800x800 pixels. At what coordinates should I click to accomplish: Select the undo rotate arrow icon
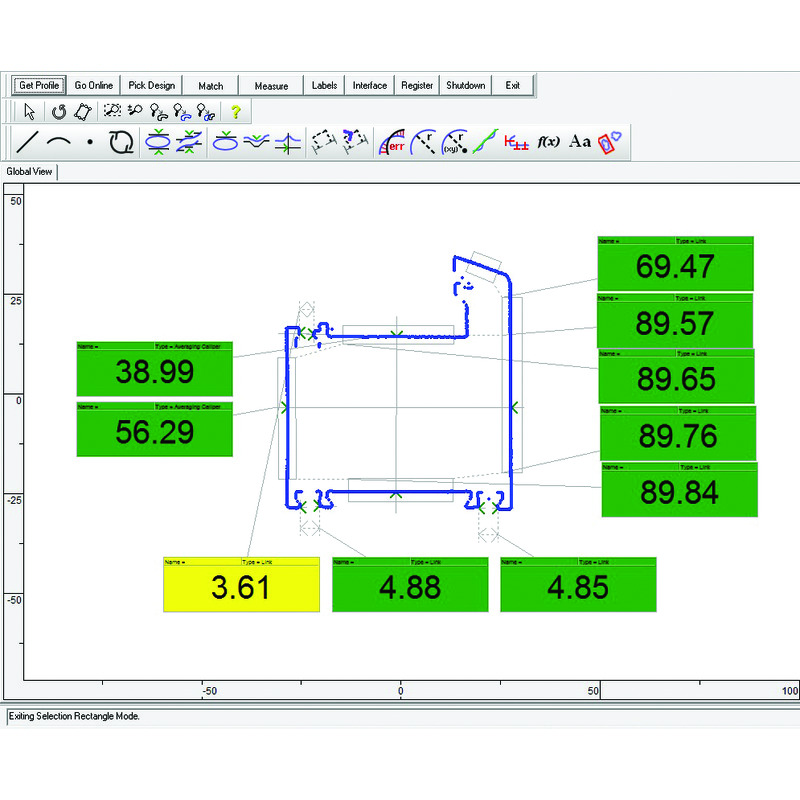[x=58, y=112]
